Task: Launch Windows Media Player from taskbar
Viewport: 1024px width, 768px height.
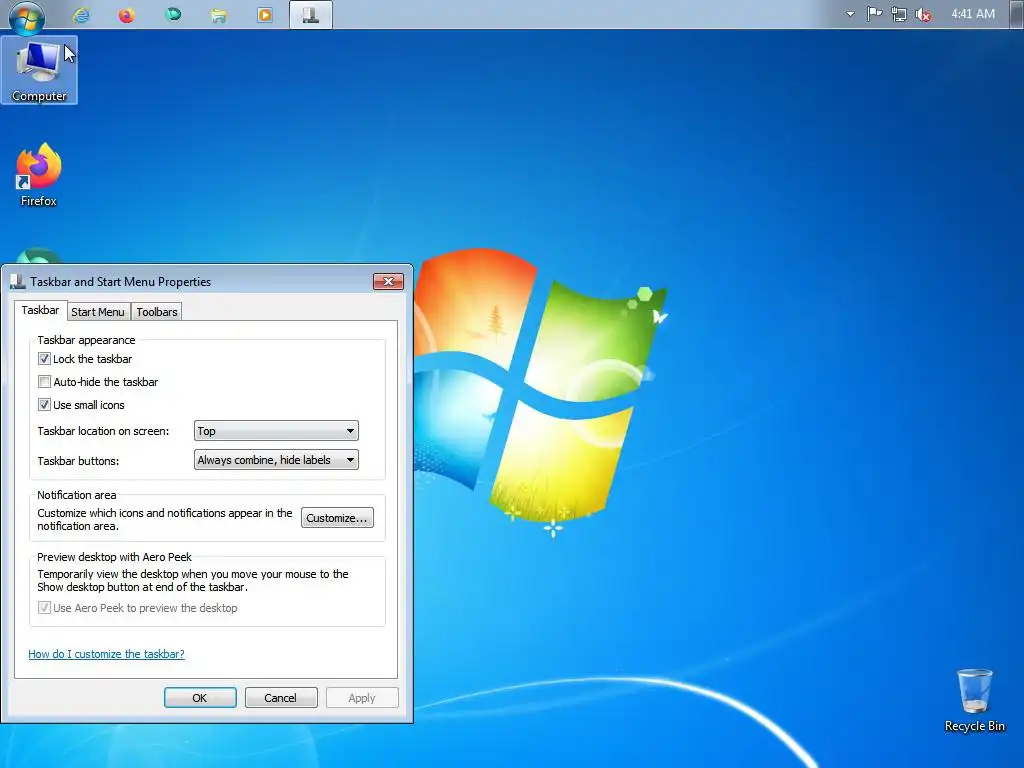Action: point(264,14)
